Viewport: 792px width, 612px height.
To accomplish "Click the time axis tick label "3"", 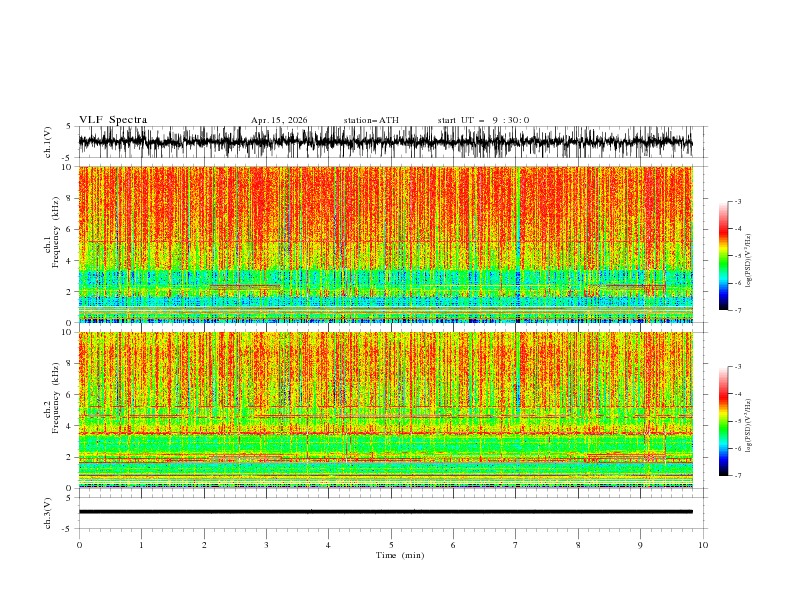I will (266, 545).
